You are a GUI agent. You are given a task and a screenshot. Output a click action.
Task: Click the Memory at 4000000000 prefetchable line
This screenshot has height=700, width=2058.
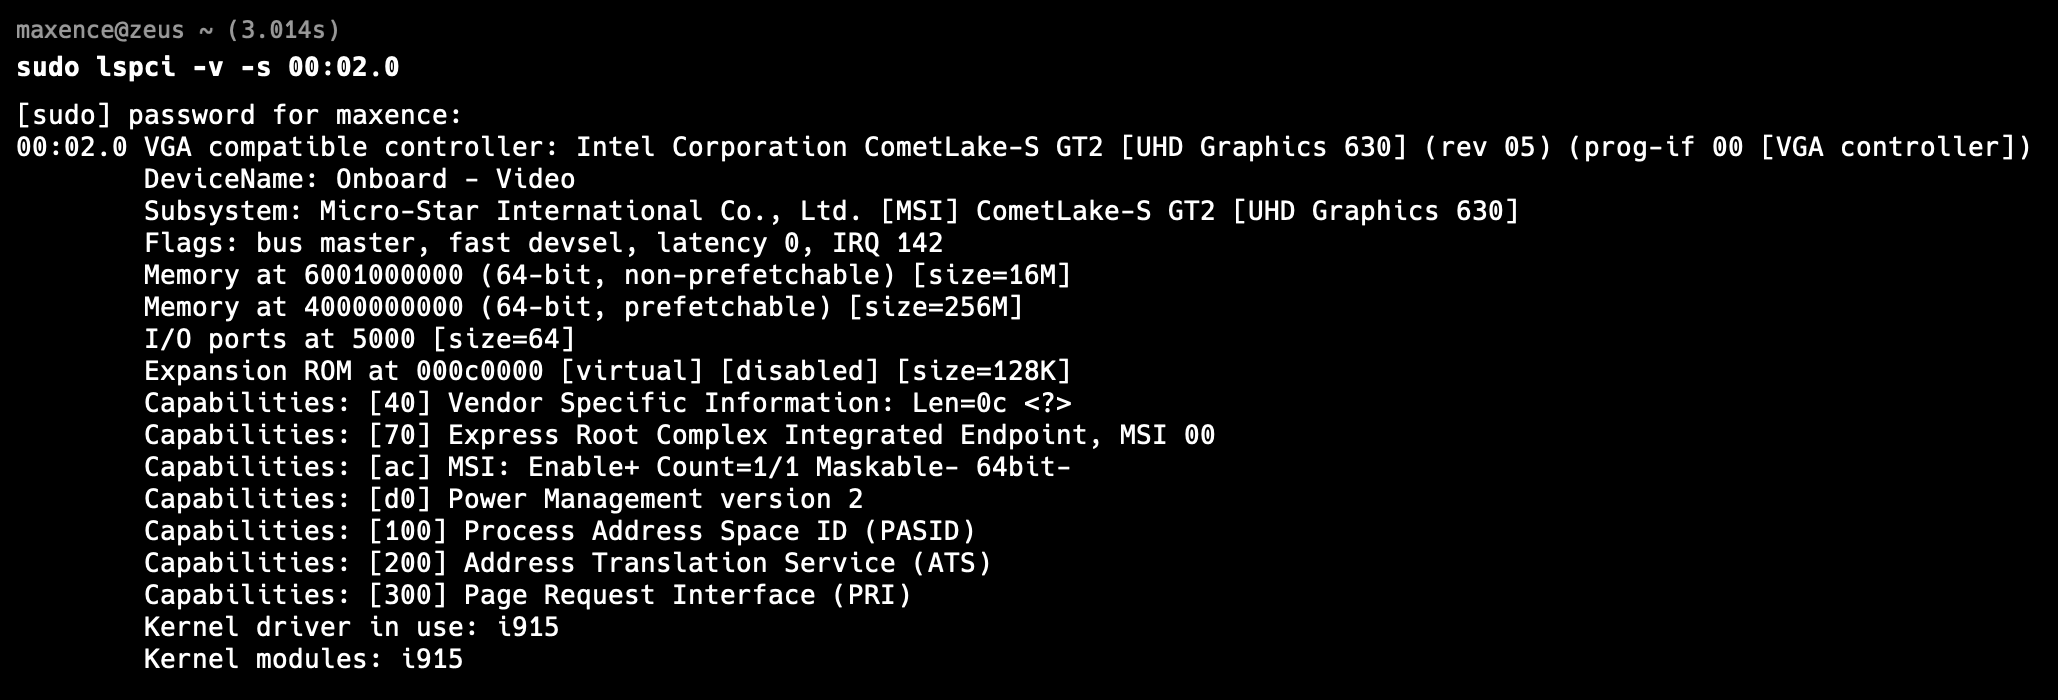tap(584, 307)
